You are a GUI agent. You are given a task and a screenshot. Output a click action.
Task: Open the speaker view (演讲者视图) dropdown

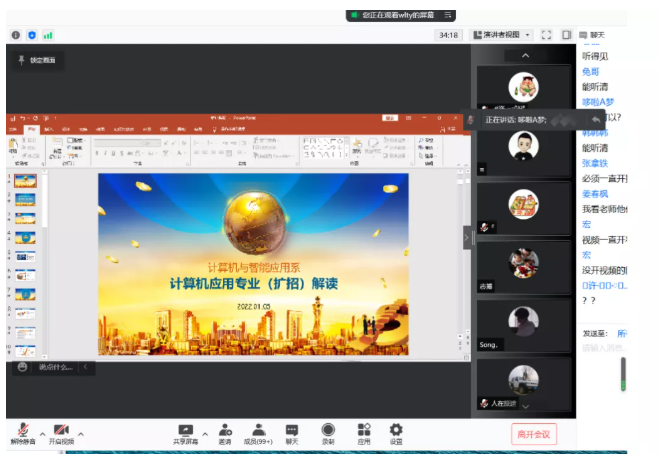pyautogui.click(x=501, y=35)
